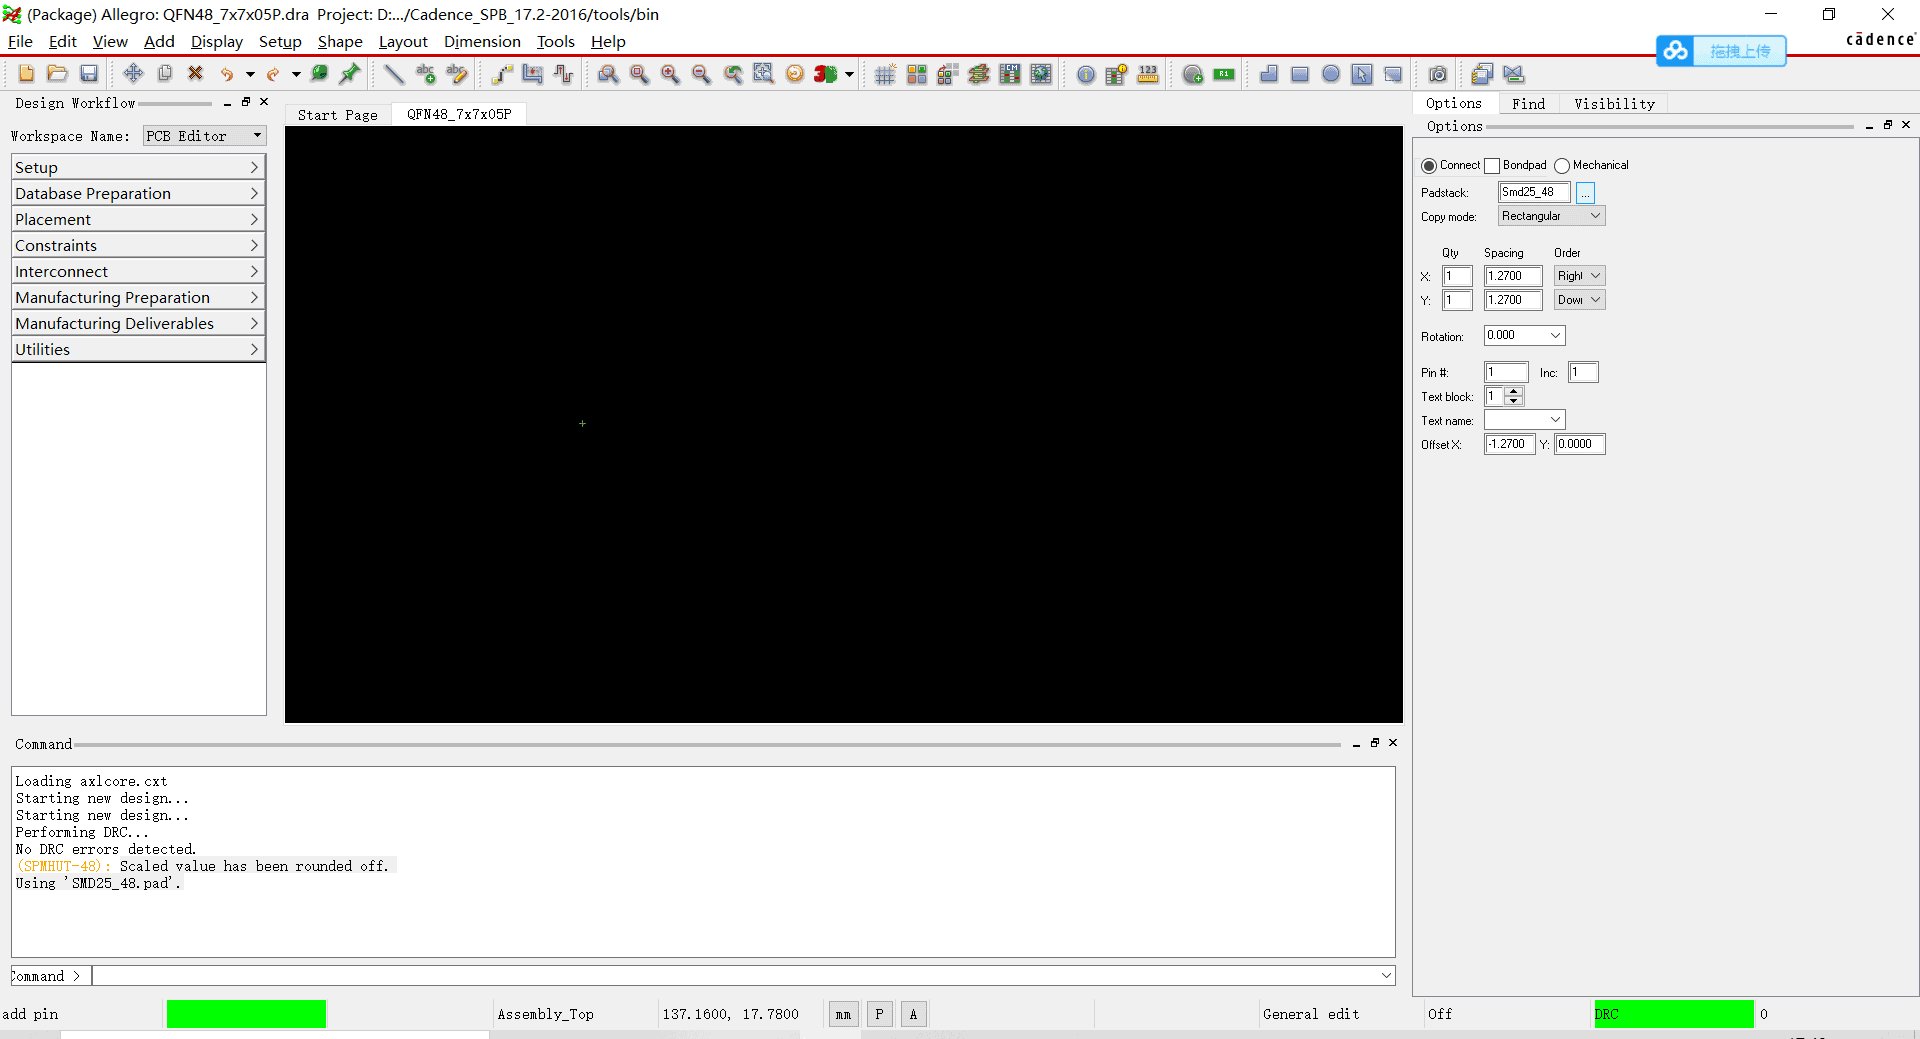Expand the Database Preparation workflow section
Screen dimensions: 1920x1039
[x=138, y=193]
